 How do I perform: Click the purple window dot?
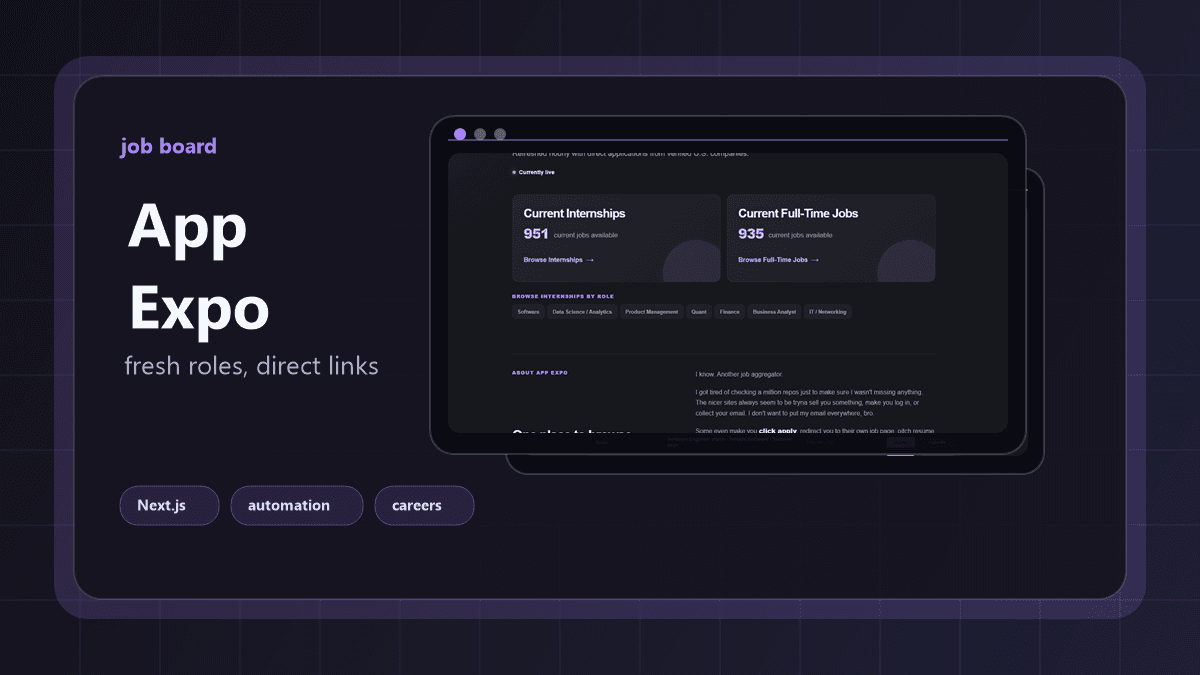click(460, 134)
